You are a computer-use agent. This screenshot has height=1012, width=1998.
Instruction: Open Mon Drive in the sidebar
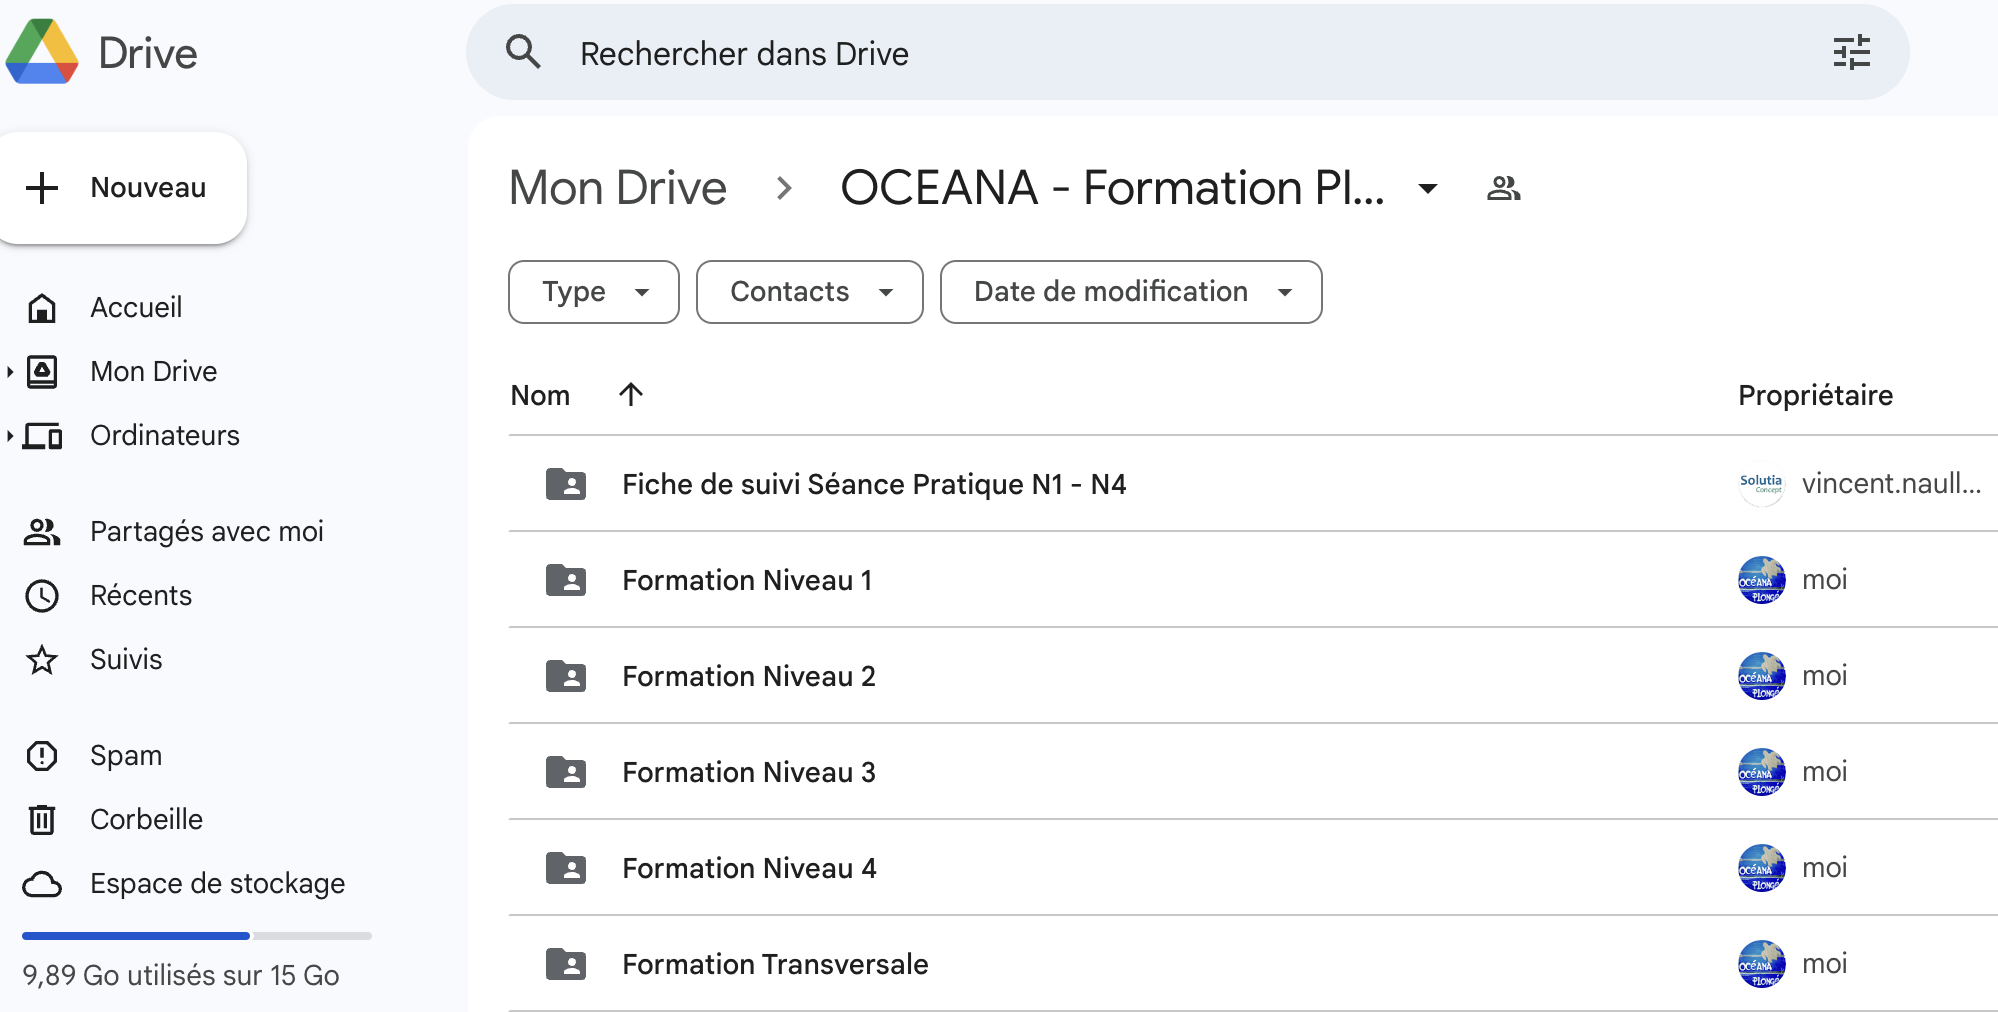pos(153,371)
